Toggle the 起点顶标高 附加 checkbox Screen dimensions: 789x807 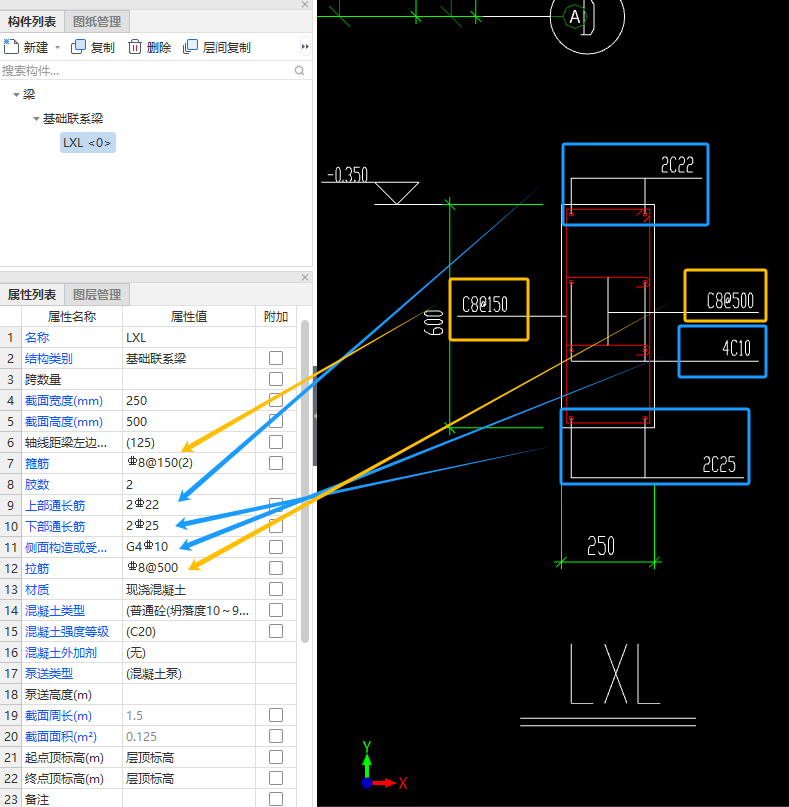tap(276, 757)
